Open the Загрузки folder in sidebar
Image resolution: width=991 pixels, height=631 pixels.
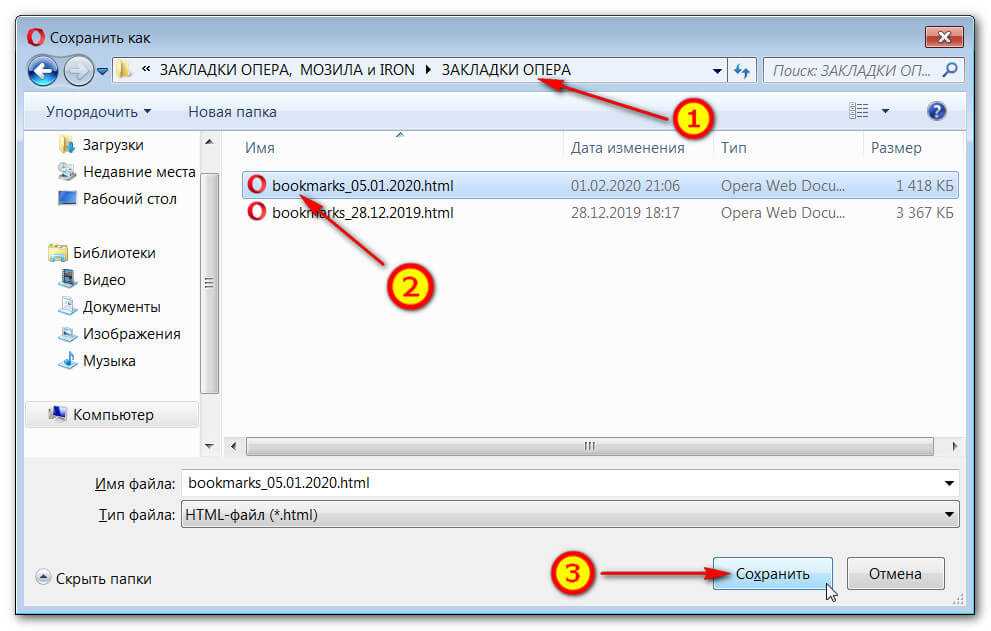coord(112,145)
